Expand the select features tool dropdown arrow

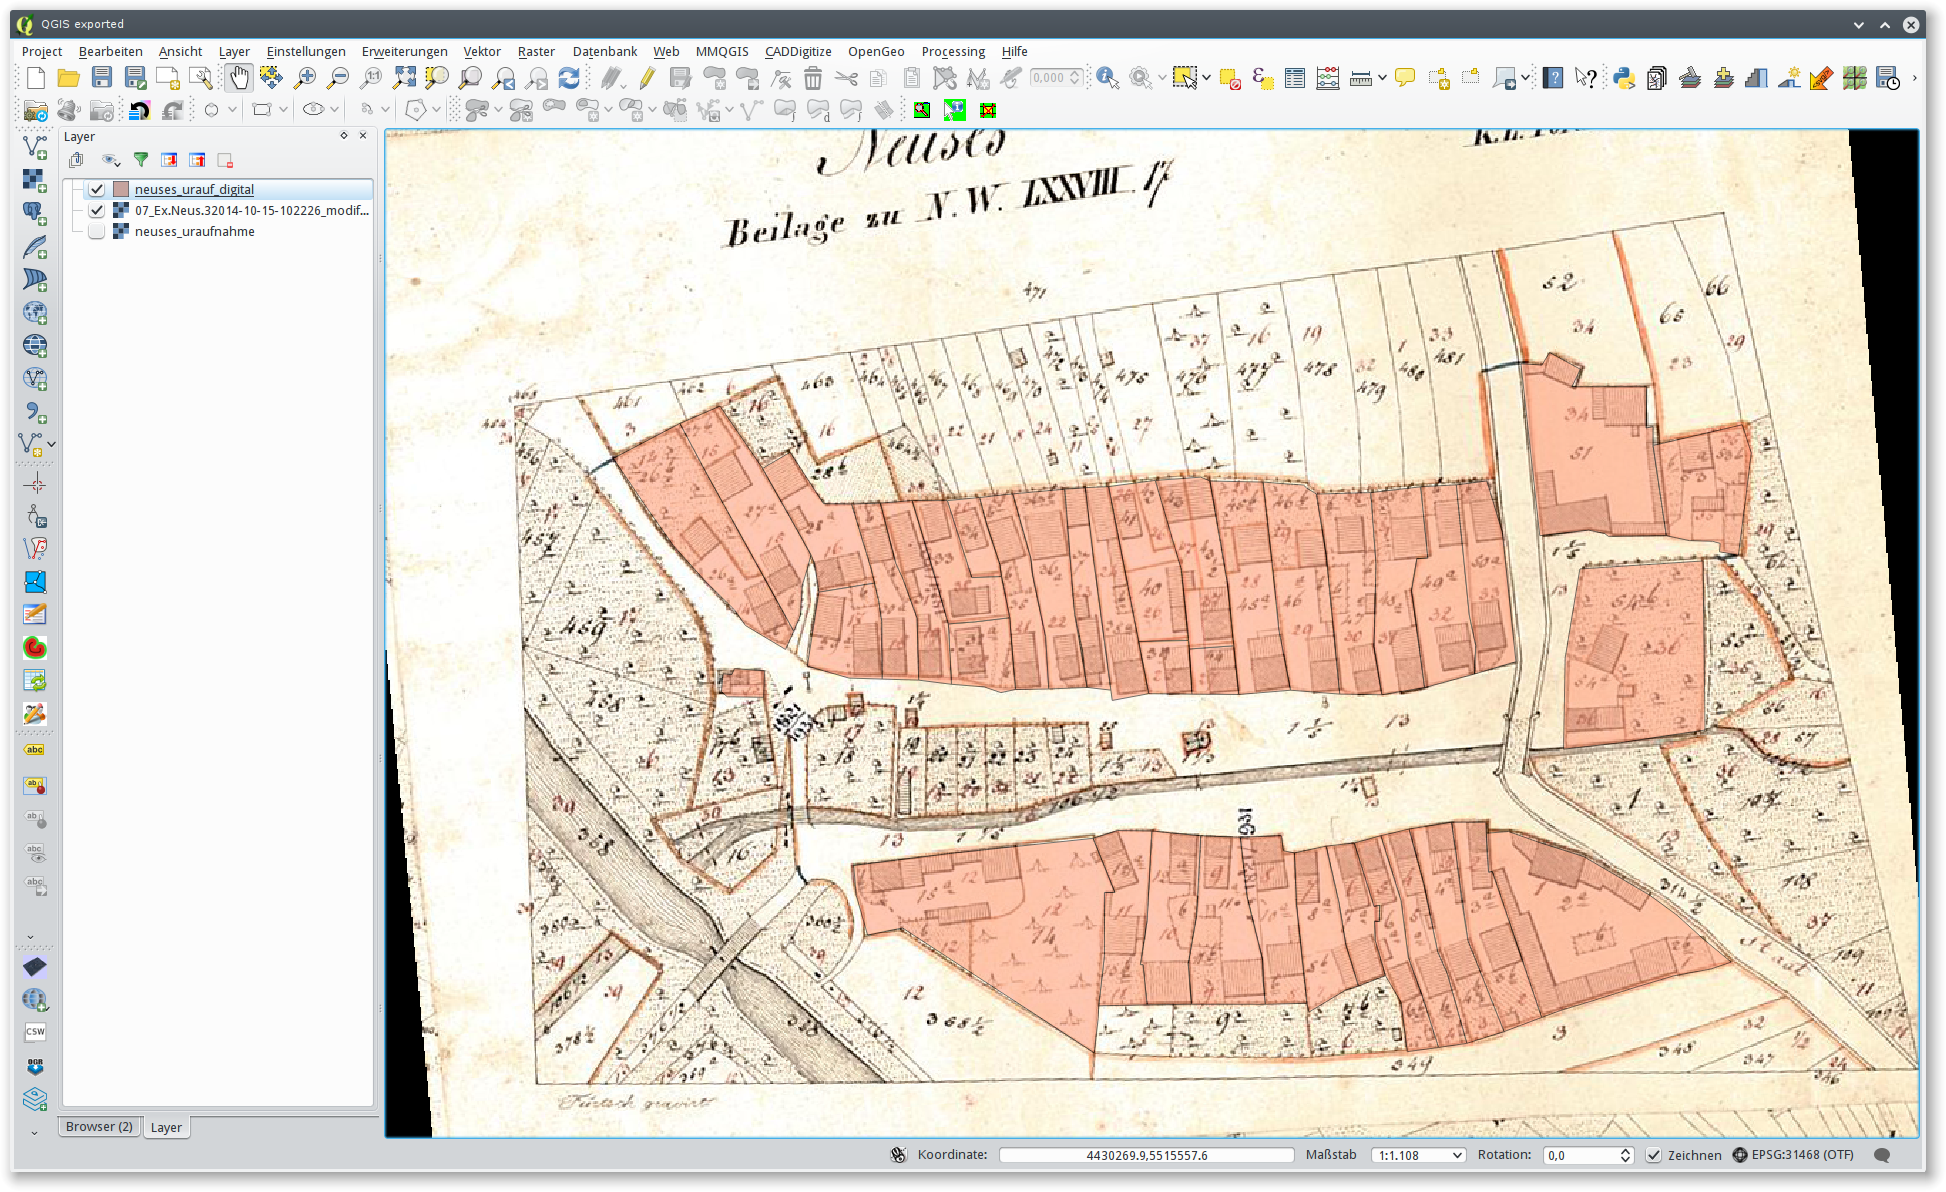(1207, 78)
